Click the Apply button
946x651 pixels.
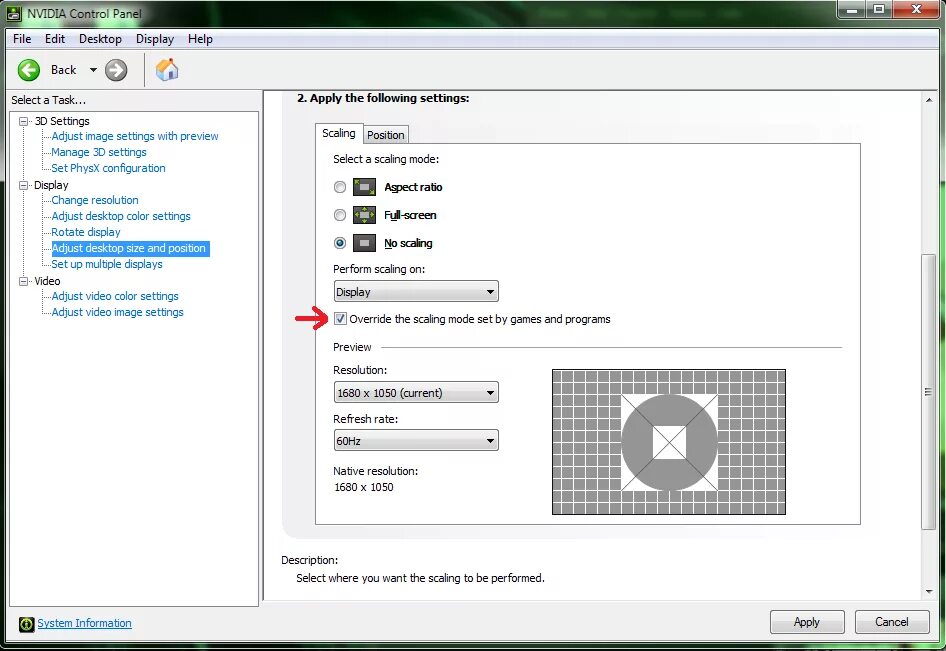pos(807,622)
